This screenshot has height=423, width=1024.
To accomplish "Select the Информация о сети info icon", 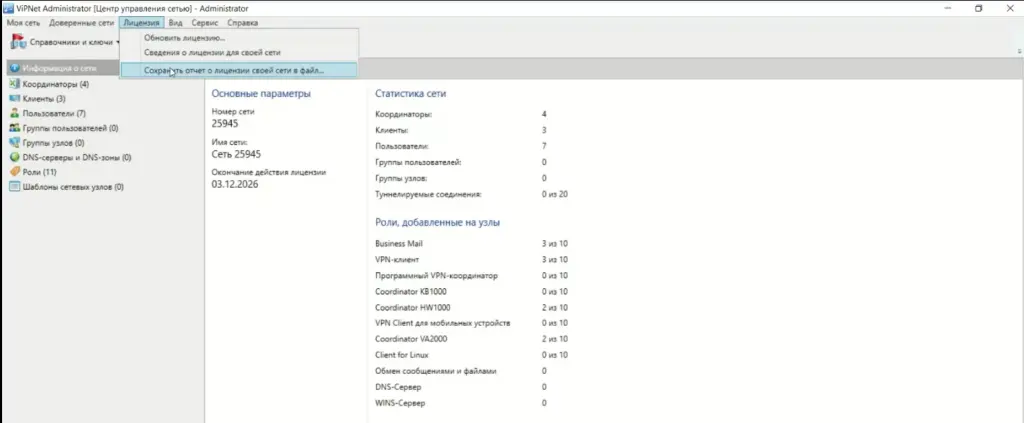I will (x=15, y=68).
